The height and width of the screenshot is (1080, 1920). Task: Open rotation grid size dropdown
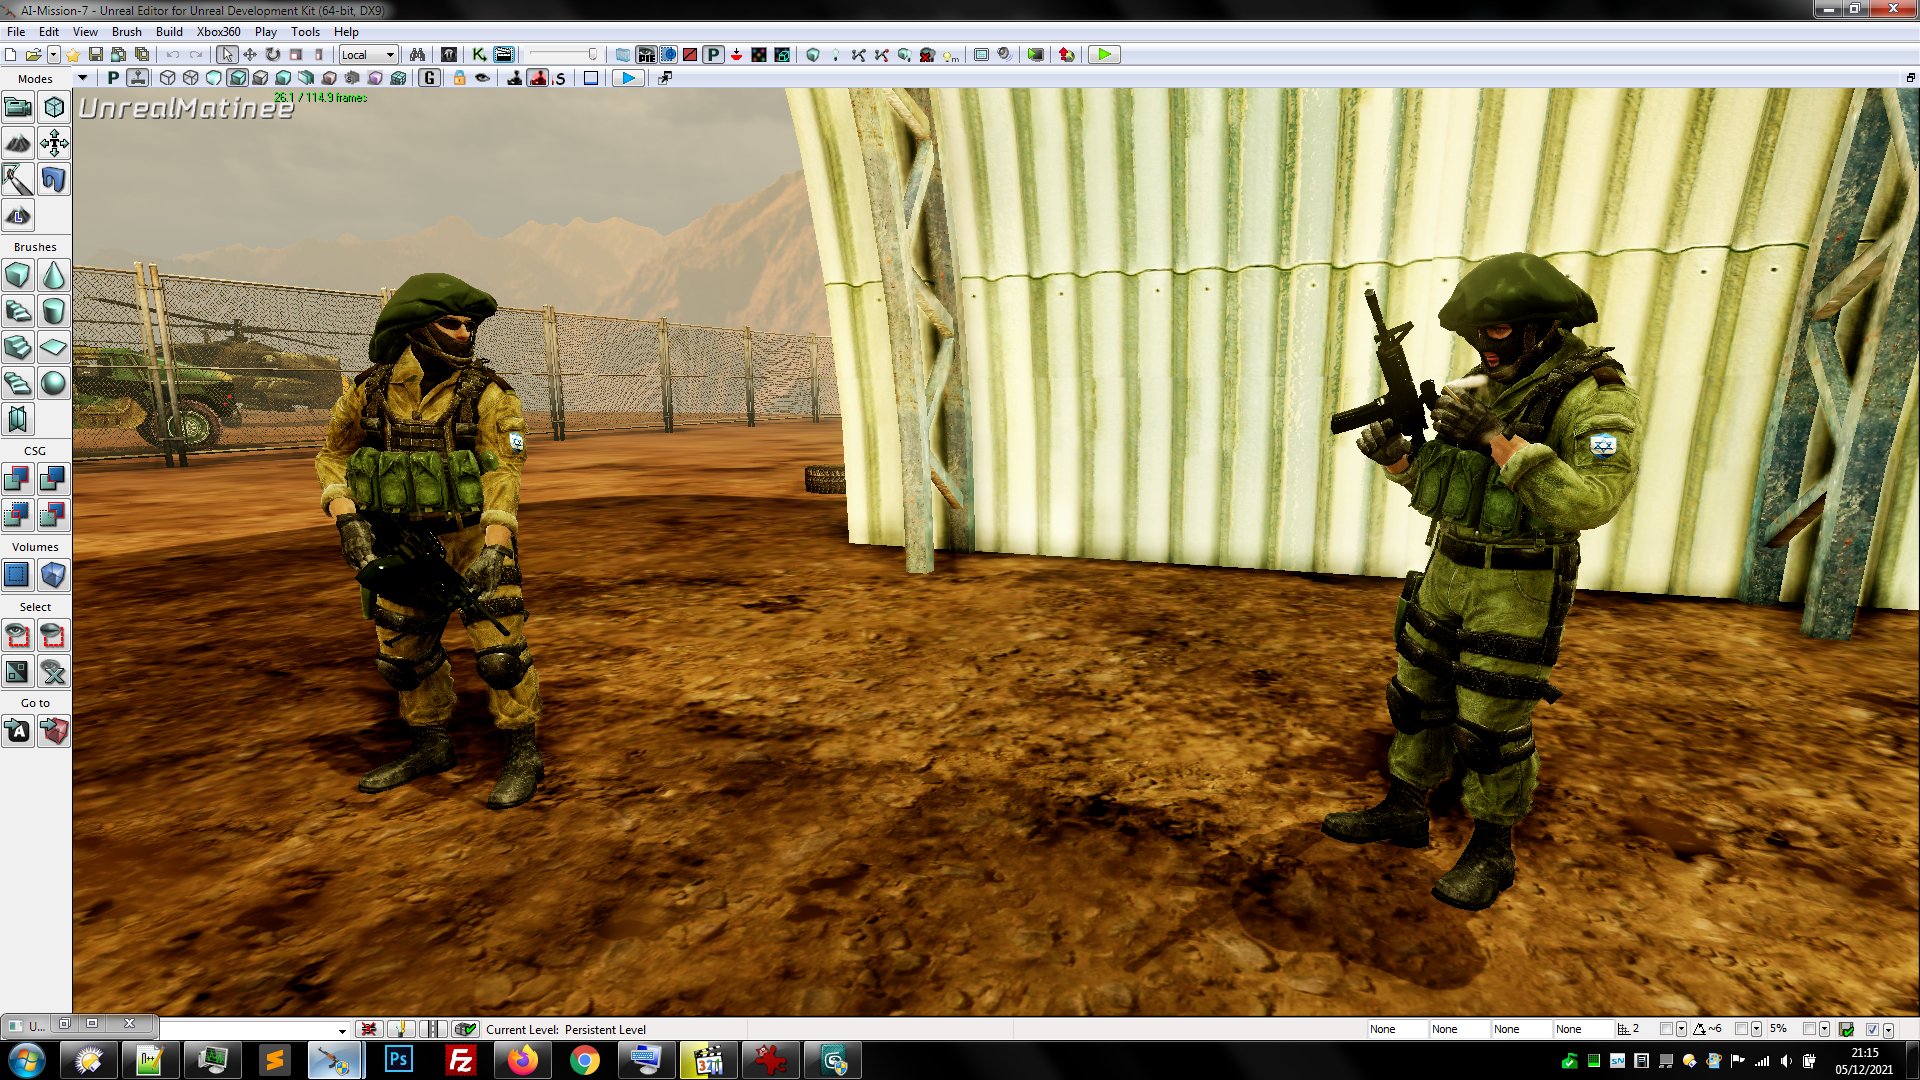(x=1756, y=1029)
